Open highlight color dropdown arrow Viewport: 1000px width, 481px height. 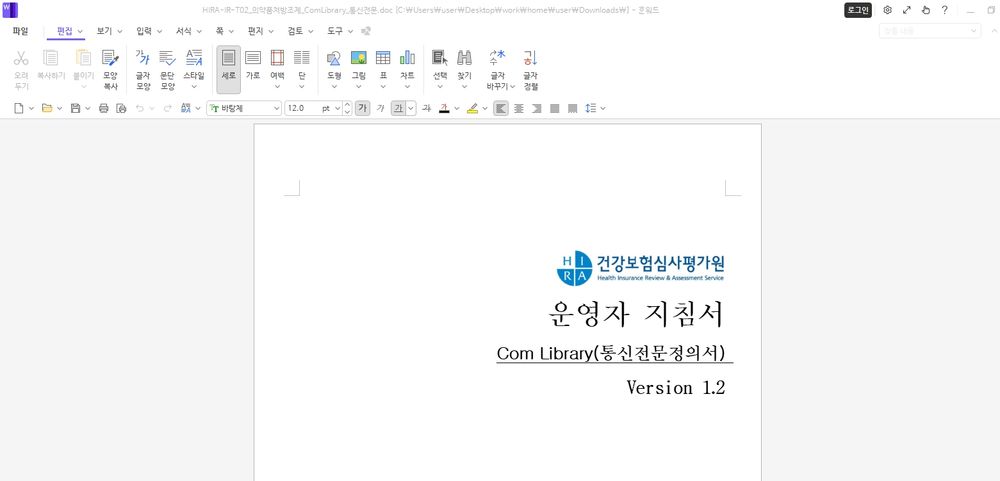coord(485,108)
